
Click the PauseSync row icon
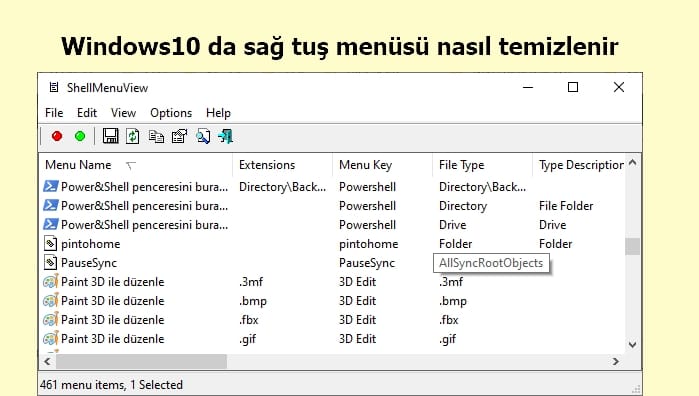point(50,263)
